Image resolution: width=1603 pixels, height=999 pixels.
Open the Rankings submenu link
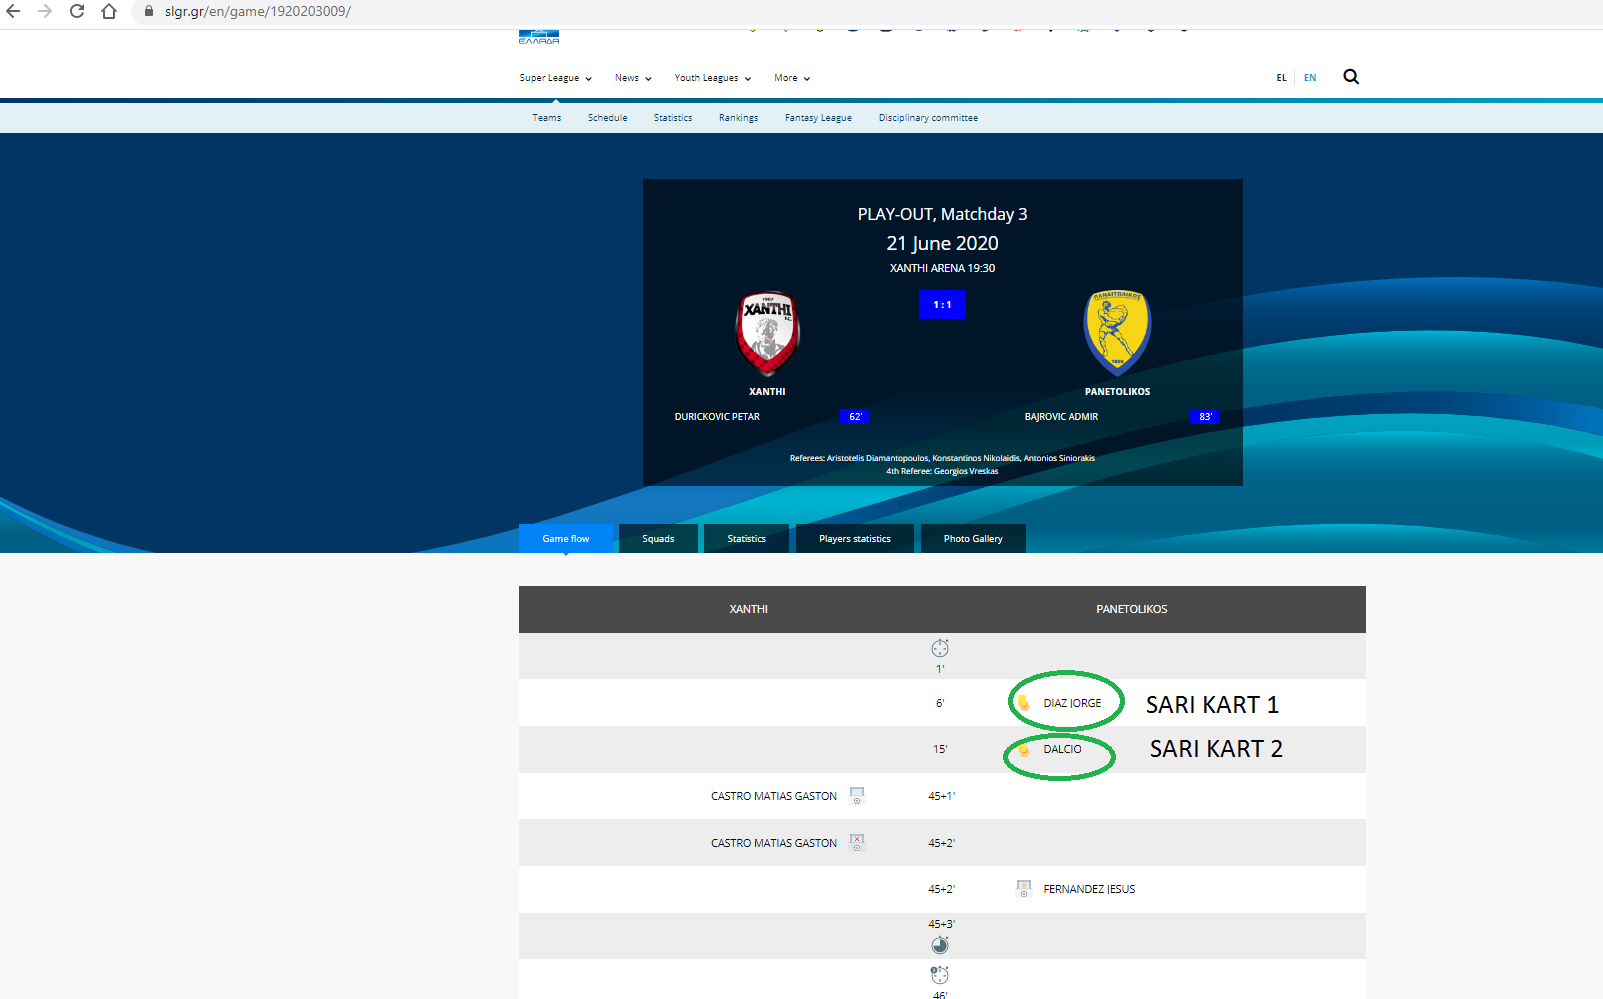click(739, 118)
